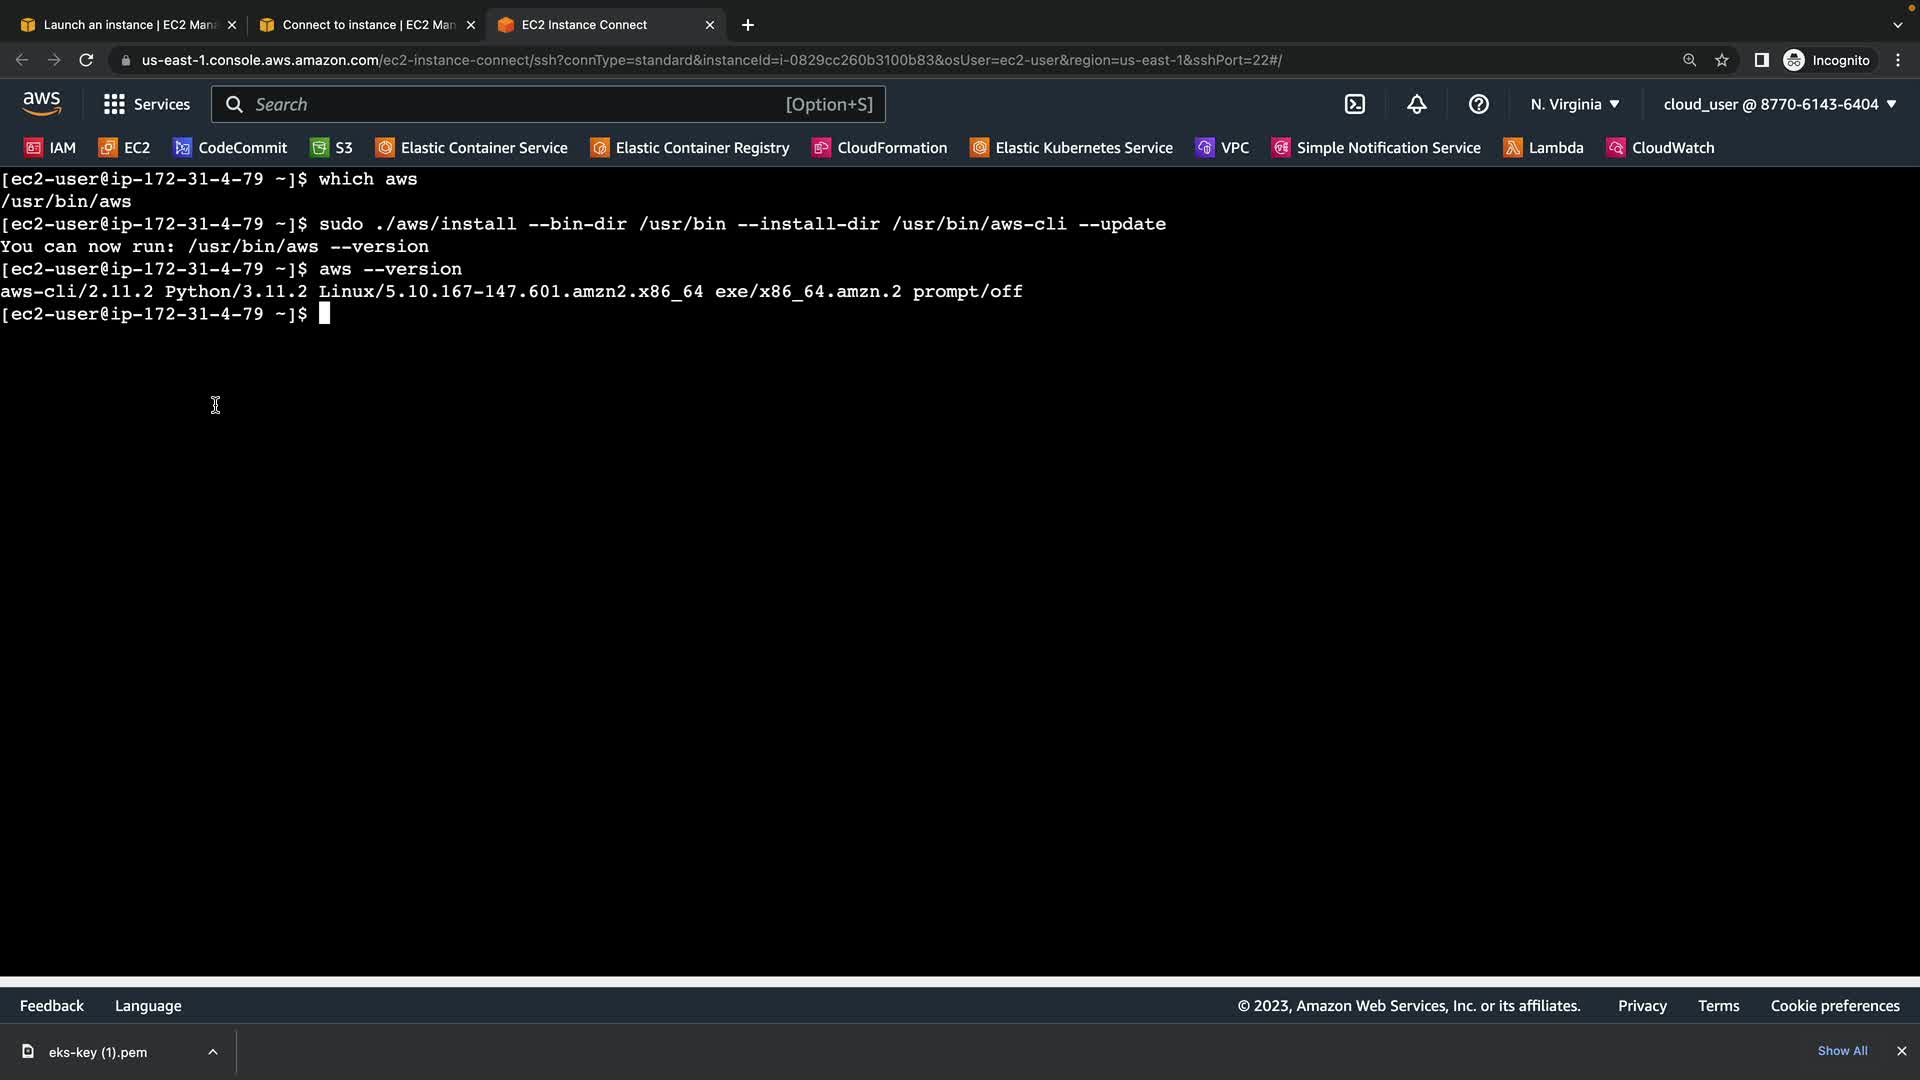Image resolution: width=1920 pixels, height=1080 pixels.
Task: Open the Services grid menu
Action: click(x=147, y=104)
